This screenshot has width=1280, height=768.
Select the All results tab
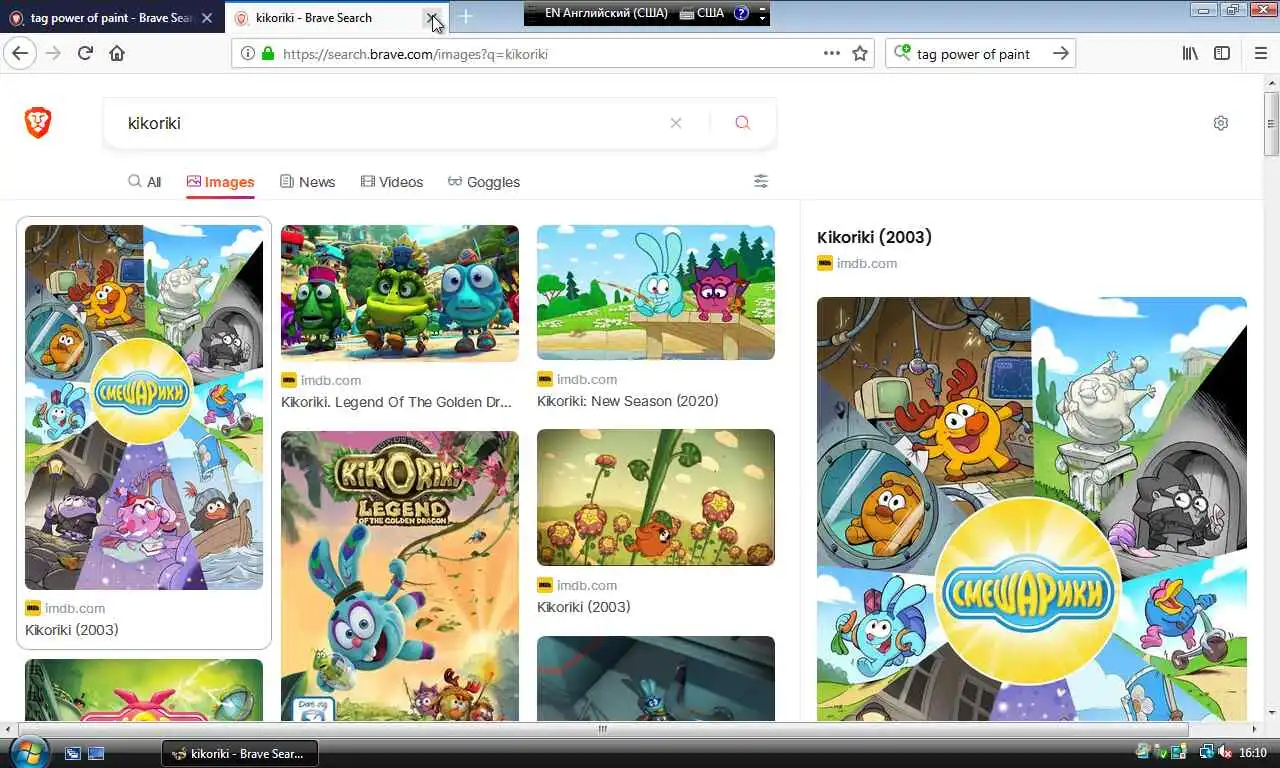[144, 182]
